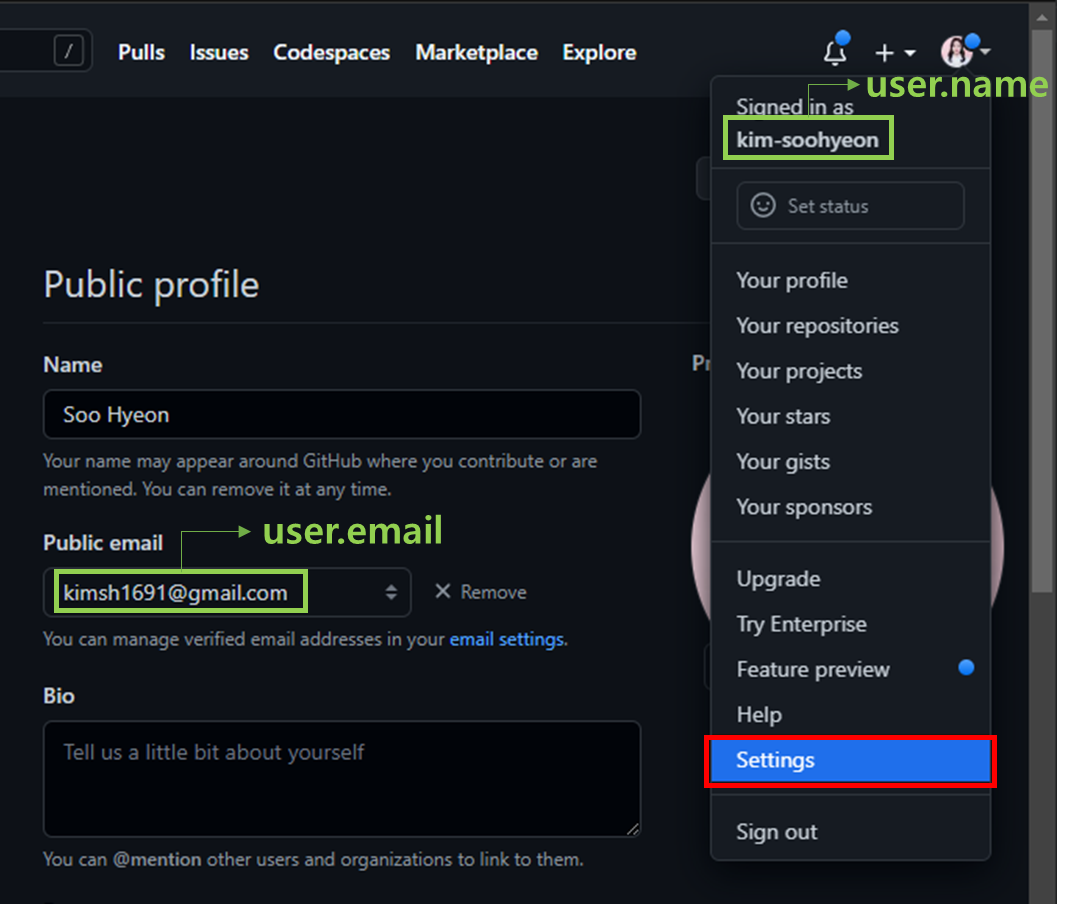
Task: Open Settings from the user menu
Action: click(851, 760)
